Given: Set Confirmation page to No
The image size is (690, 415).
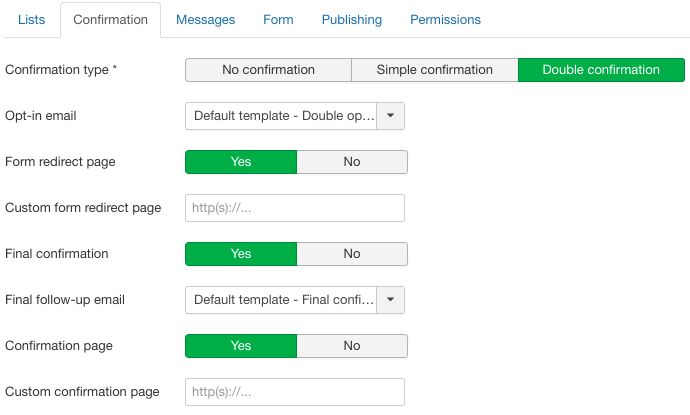Looking at the screenshot, I should coord(352,346).
